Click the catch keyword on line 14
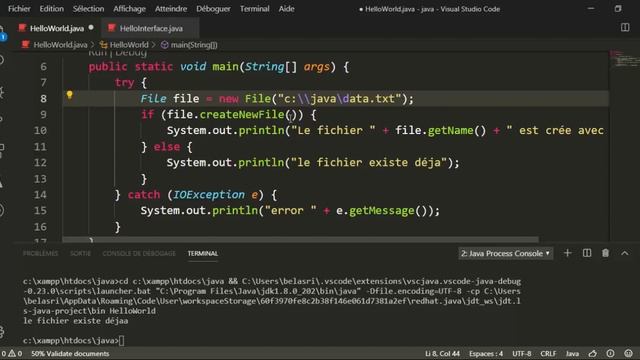Image resolution: width=640 pixels, height=360 pixels. 144,195
